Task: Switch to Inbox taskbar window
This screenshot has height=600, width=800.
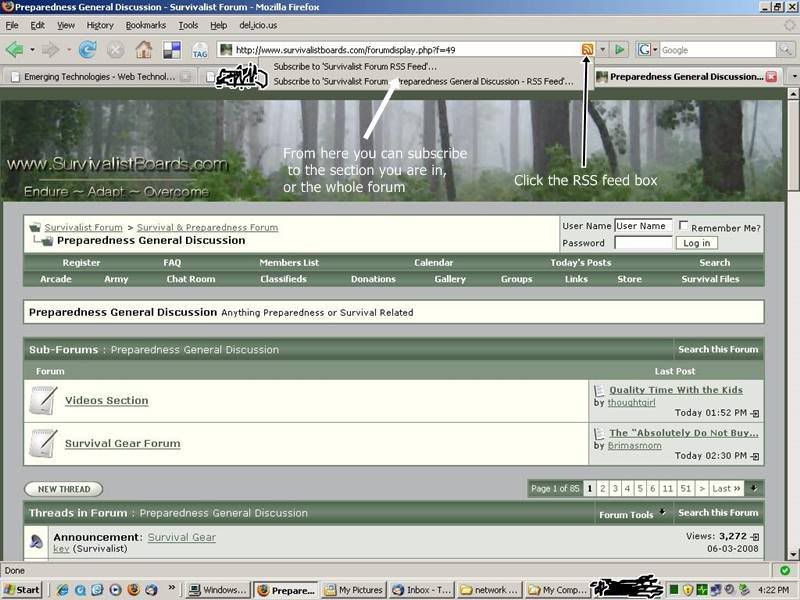Action: [x=421, y=590]
